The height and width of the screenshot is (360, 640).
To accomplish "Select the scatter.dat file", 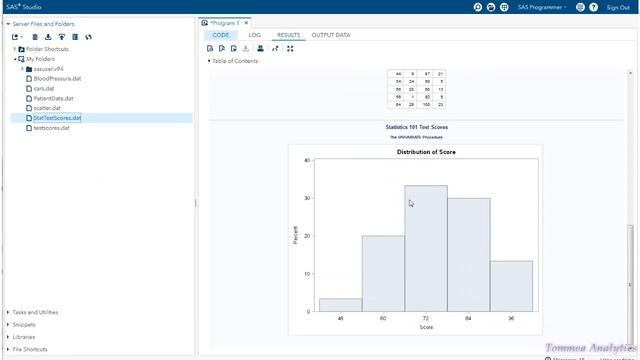I will (x=47, y=108).
